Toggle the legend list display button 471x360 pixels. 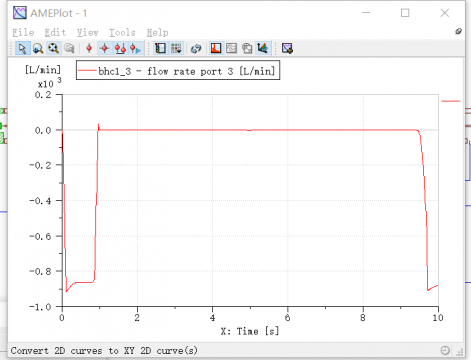click(160, 49)
